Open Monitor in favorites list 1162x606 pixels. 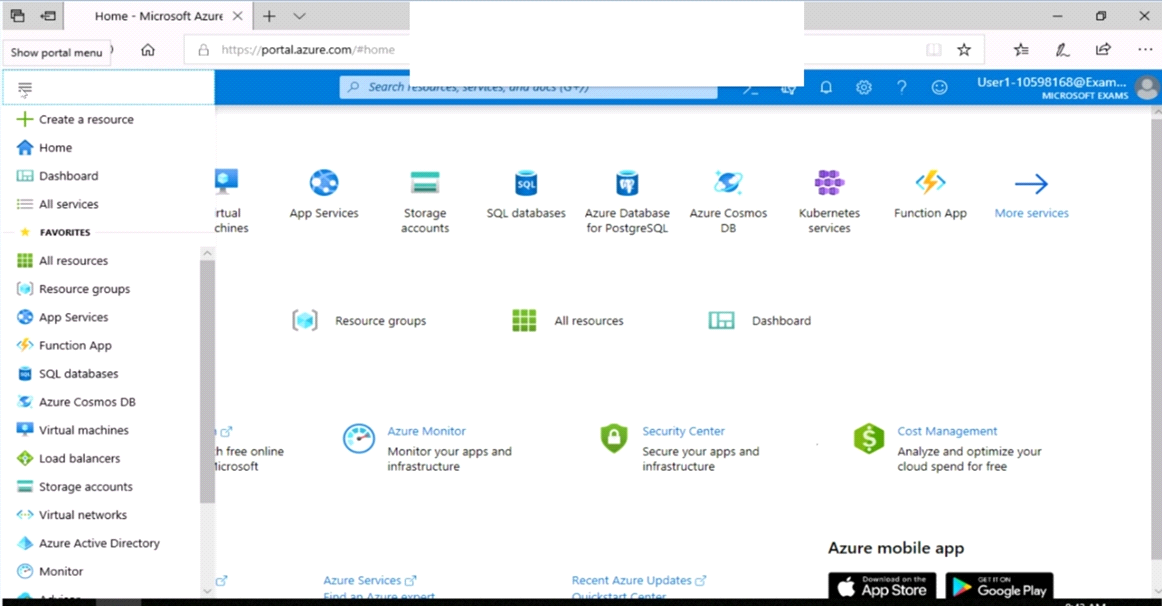pyautogui.click(x=61, y=571)
